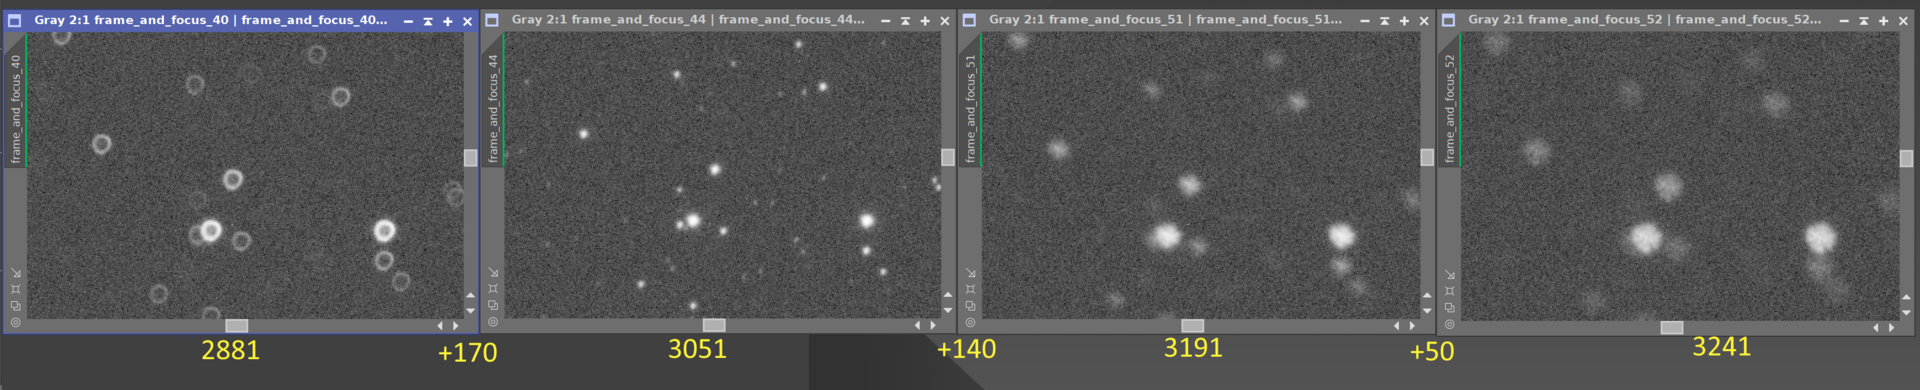Click the scroll-right arrow in frame_and_focus_52

click(1892, 327)
